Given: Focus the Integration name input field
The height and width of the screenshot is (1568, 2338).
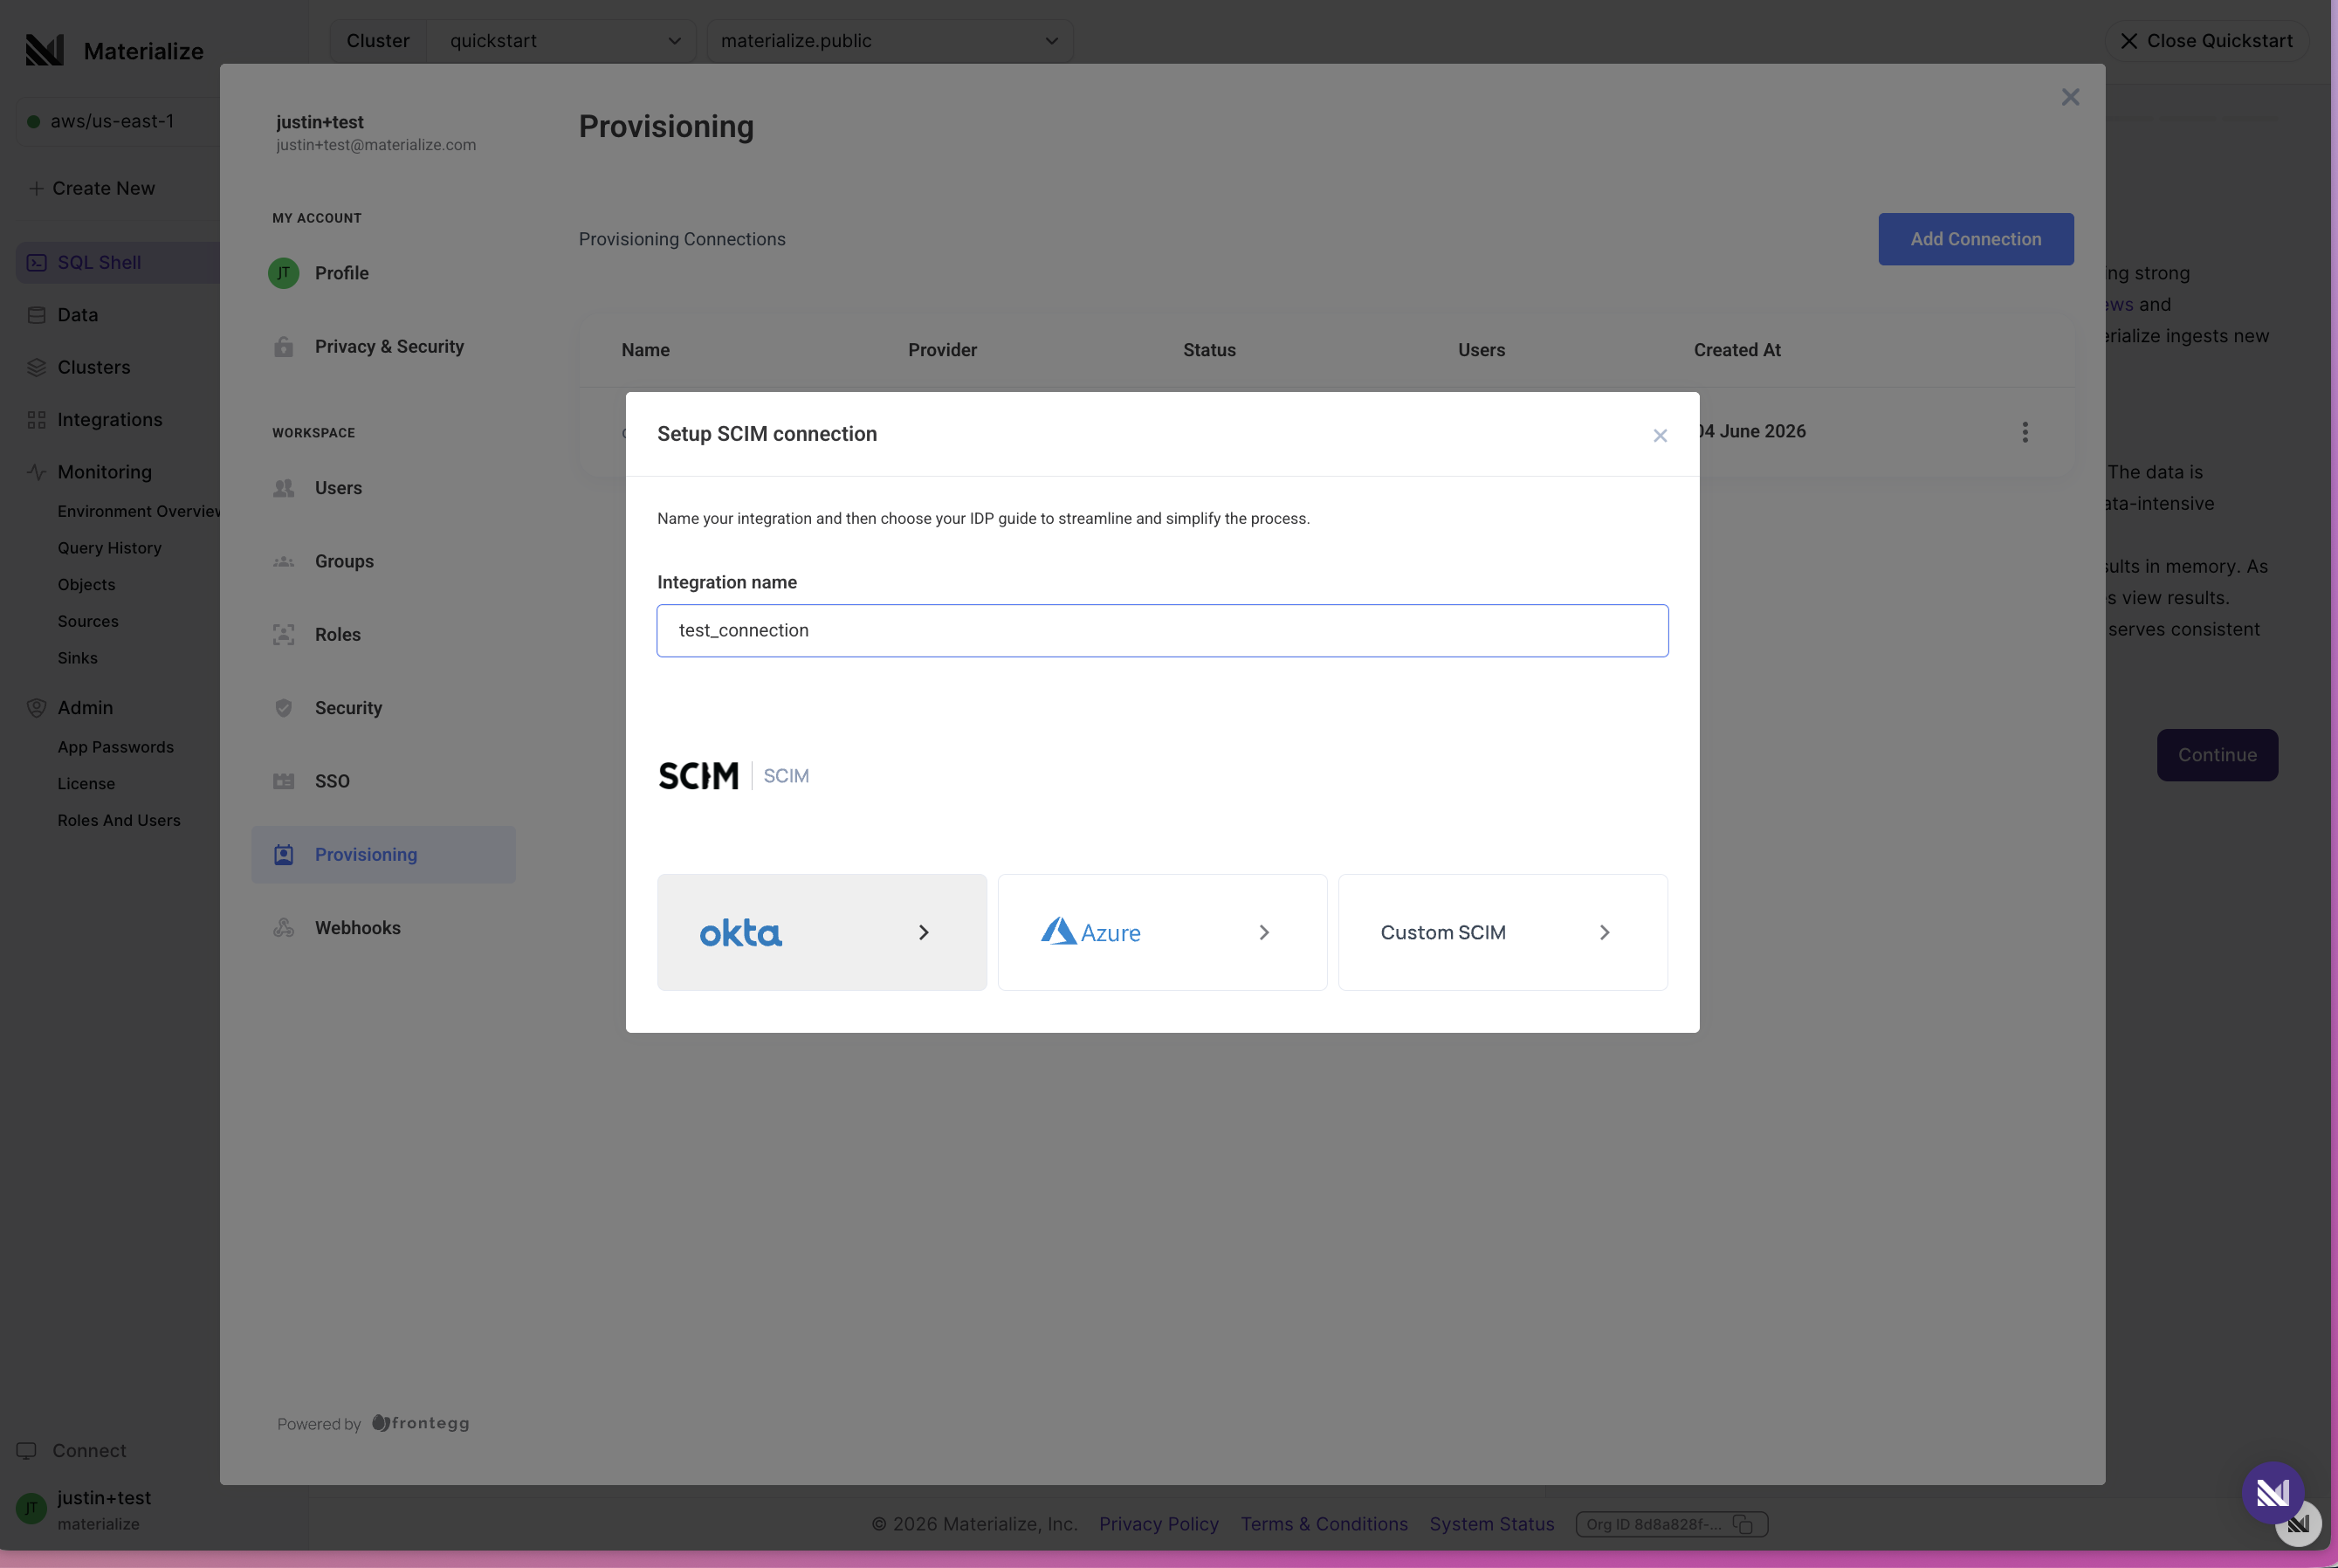Looking at the screenshot, I should (x=1162, y=630).
